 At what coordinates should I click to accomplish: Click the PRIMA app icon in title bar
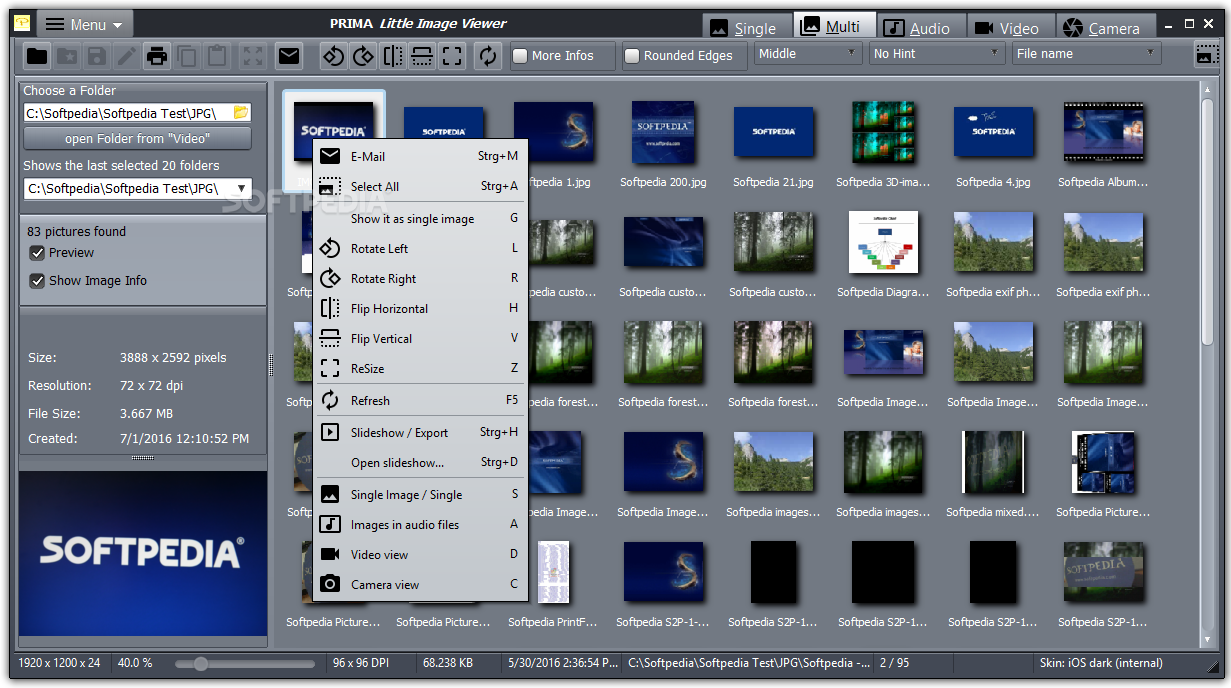[x=21, y=23]
